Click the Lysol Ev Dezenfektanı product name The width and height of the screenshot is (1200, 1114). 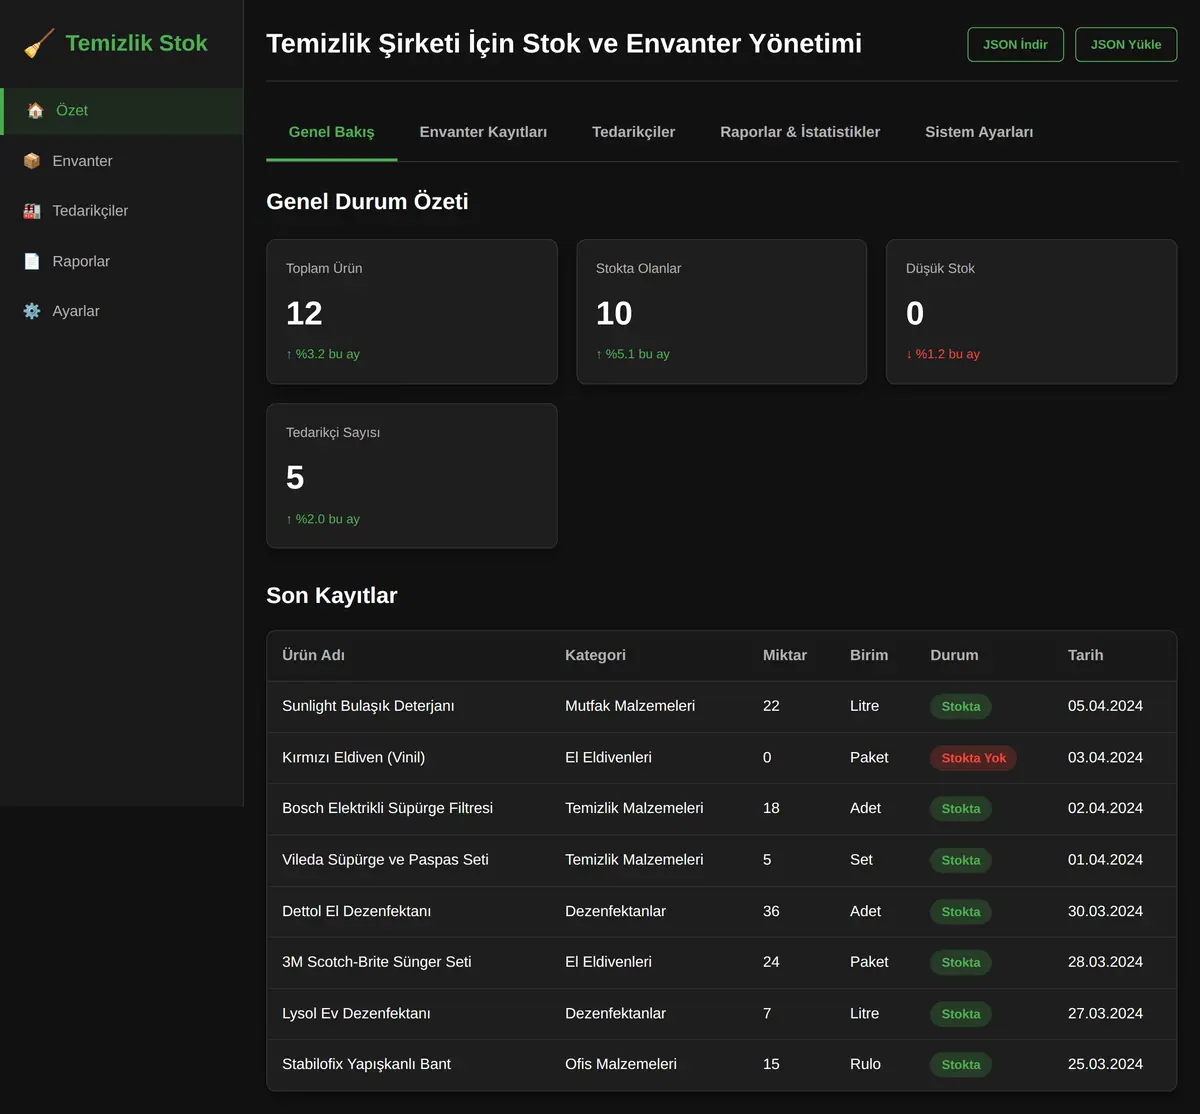pyautogui.click(x=356, y=1013)
